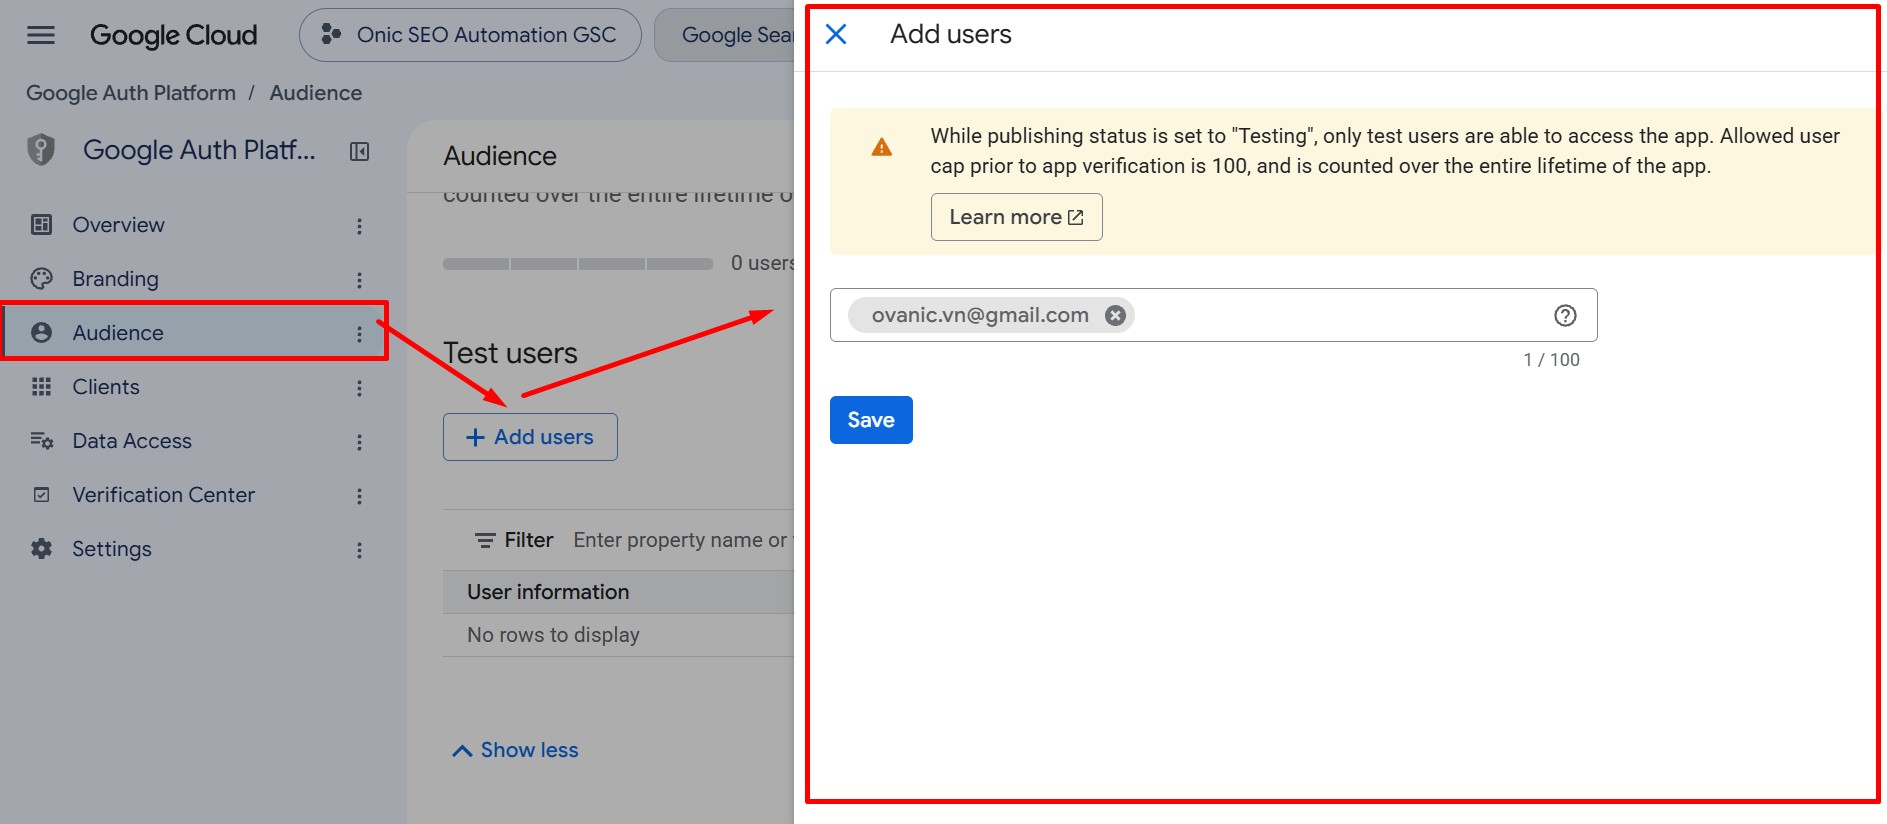Image resolution: width=1887 pixels, height=824 pixels.
Task: Open the hamburger navigation menu
Action: (41, 35)
